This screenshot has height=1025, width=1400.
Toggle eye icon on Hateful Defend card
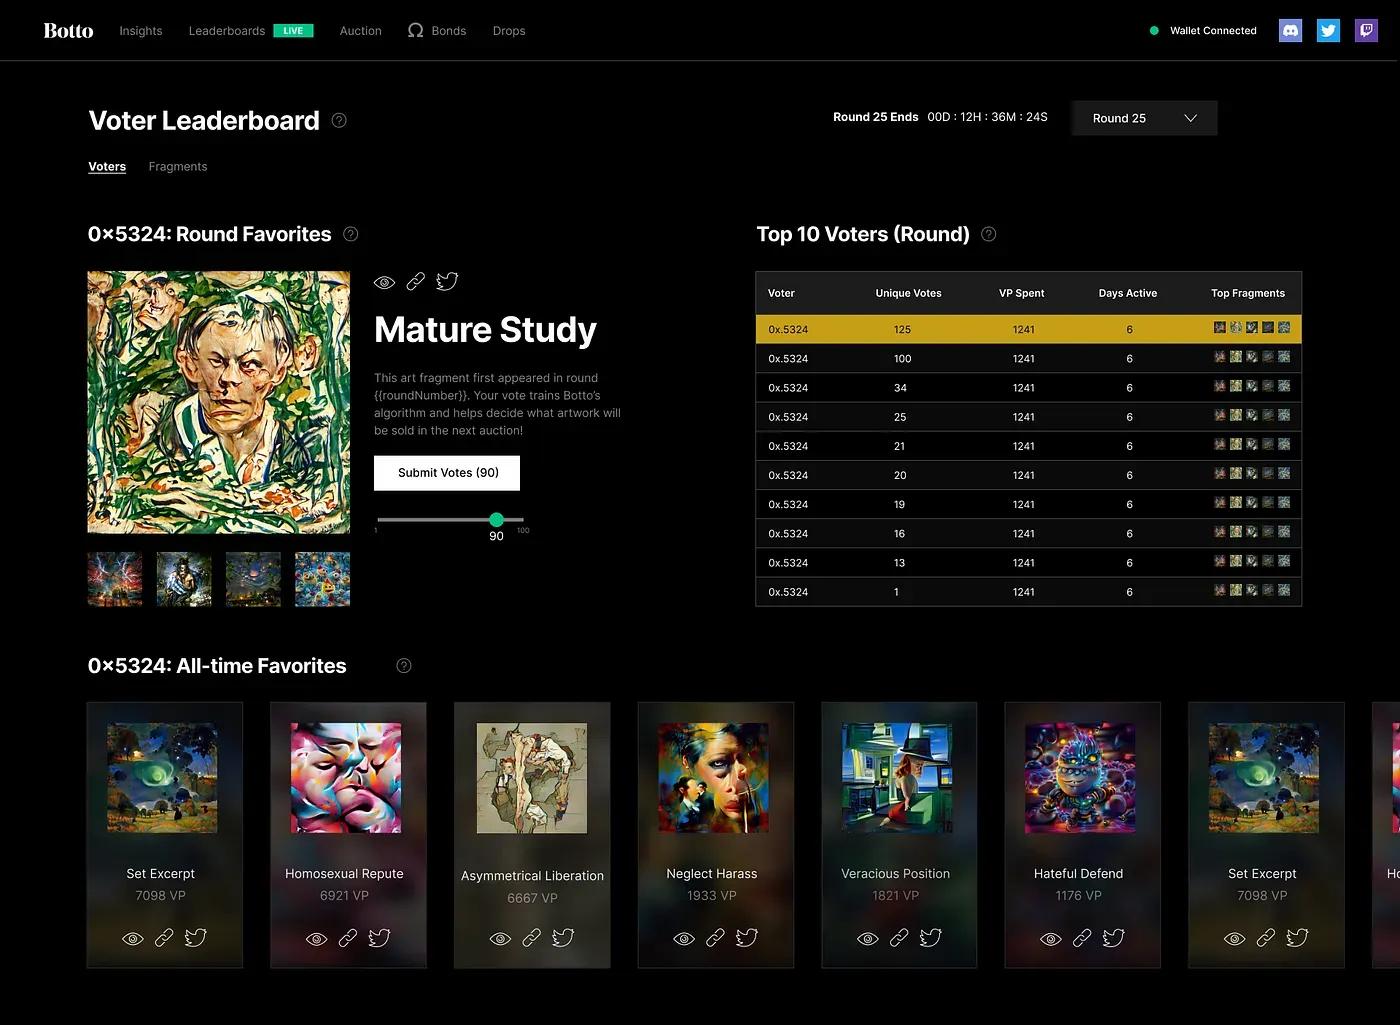click(1050, 938)
